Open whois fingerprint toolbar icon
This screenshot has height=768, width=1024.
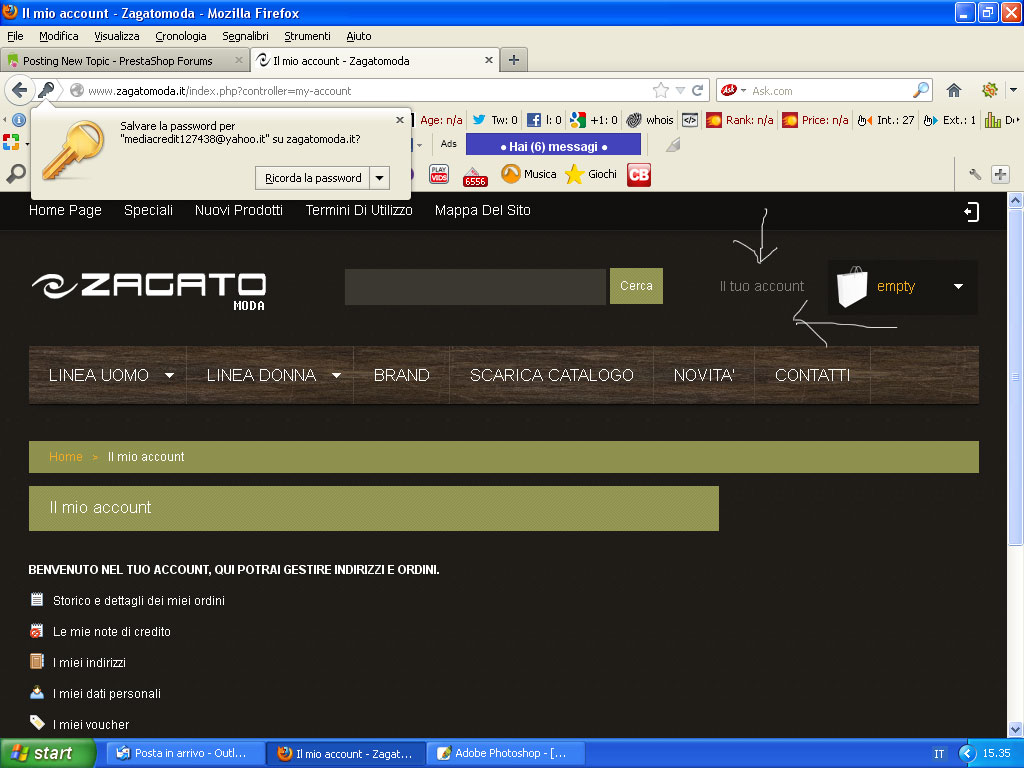(x=633, y=120)
